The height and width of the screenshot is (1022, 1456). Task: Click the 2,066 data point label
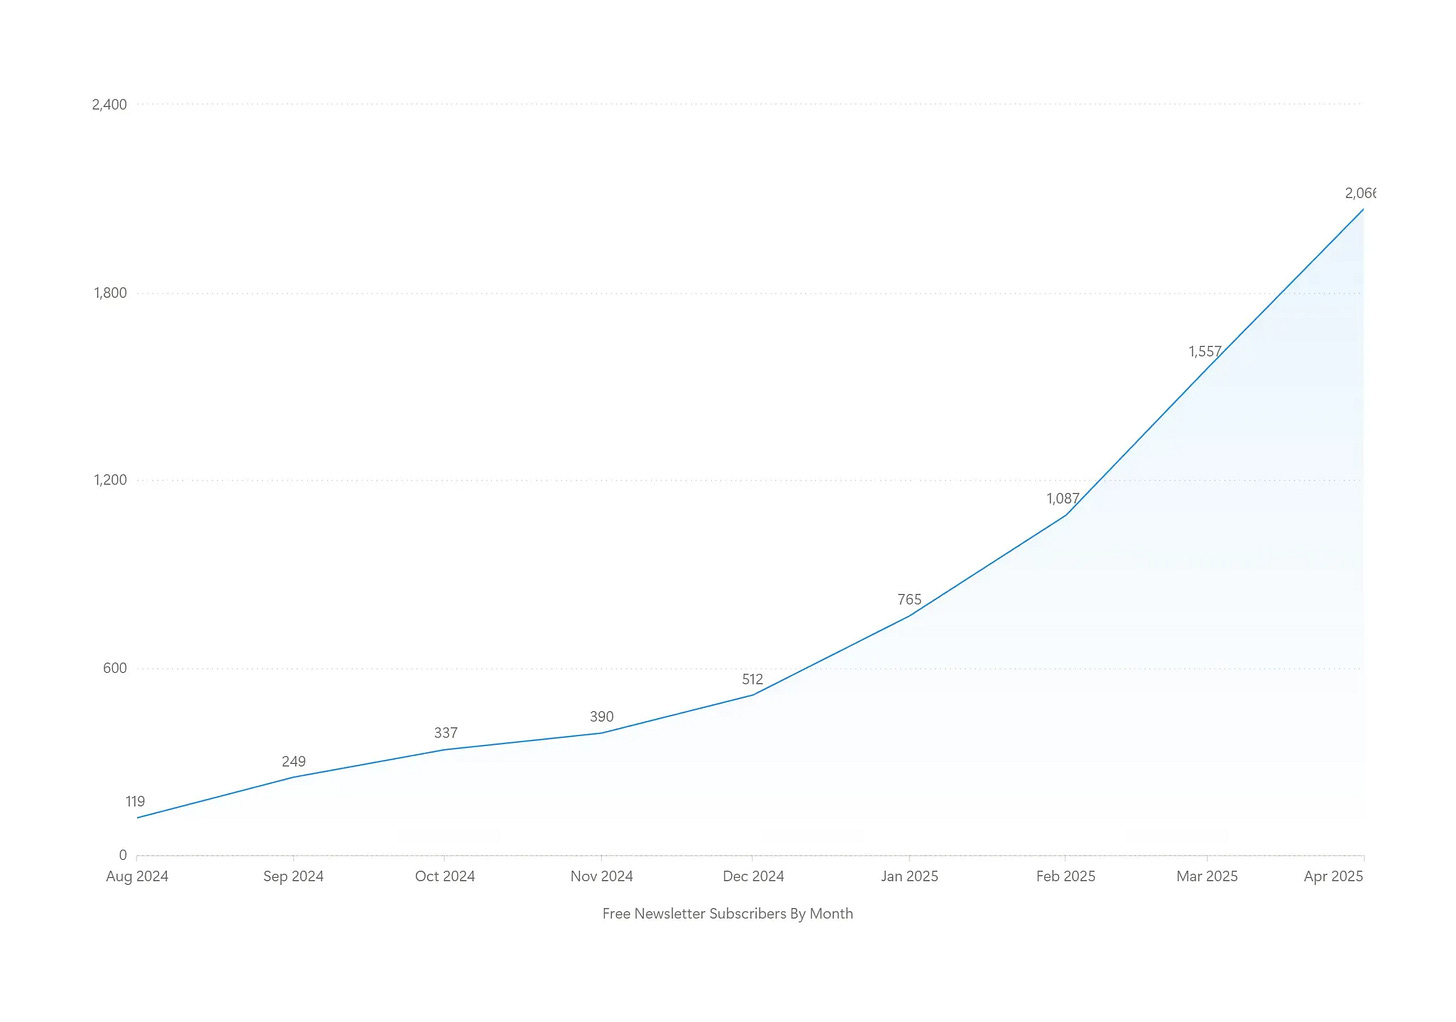click(1362, 192)
